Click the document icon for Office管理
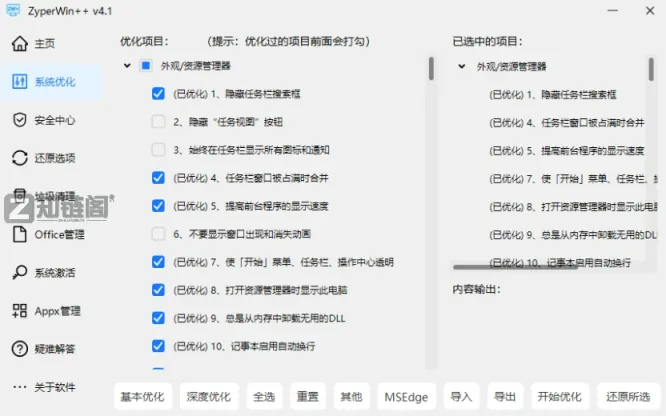Image resolution: width=666 pixels, height=416 pixels. point(20,235)
